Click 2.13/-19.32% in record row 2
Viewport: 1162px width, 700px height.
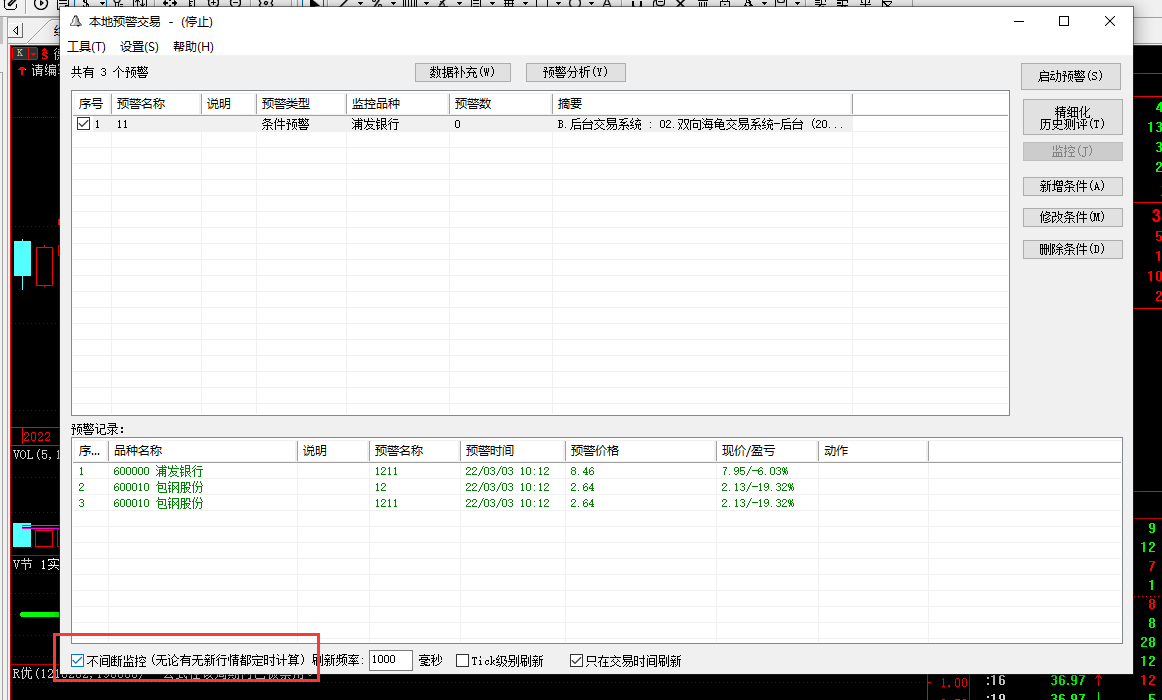click(x=757, y=487)
